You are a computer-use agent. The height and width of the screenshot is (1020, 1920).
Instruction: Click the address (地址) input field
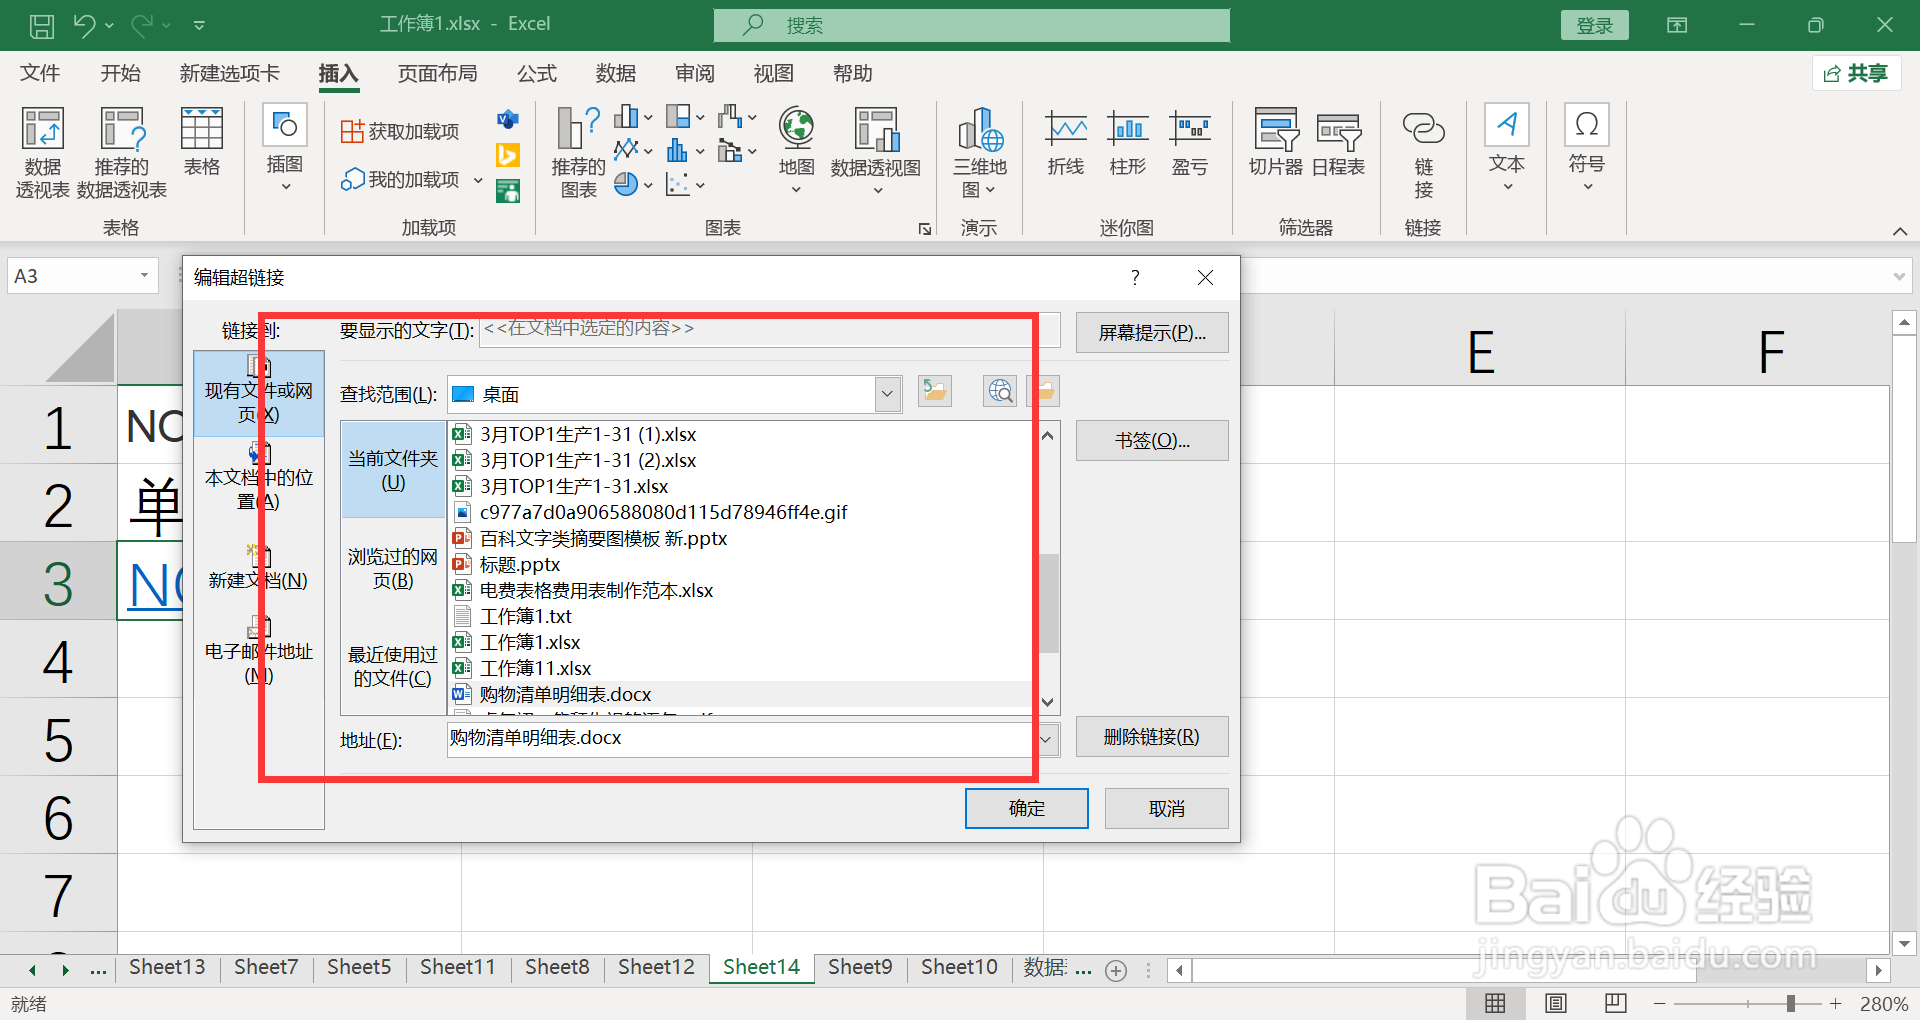click(740, 739)
